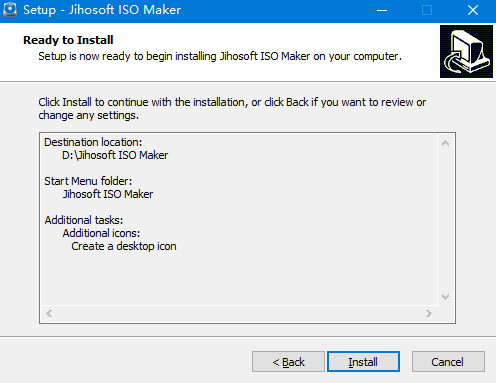Click the 'Ready to Install' heading

[68, 40]
